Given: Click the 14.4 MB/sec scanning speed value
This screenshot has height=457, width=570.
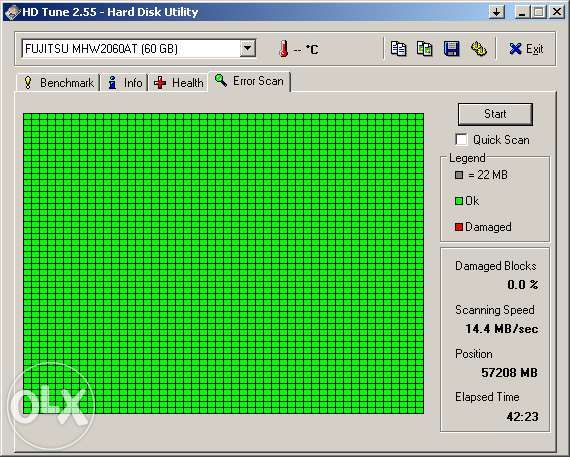Looking at the screenshot, I should tap(502, 329).
